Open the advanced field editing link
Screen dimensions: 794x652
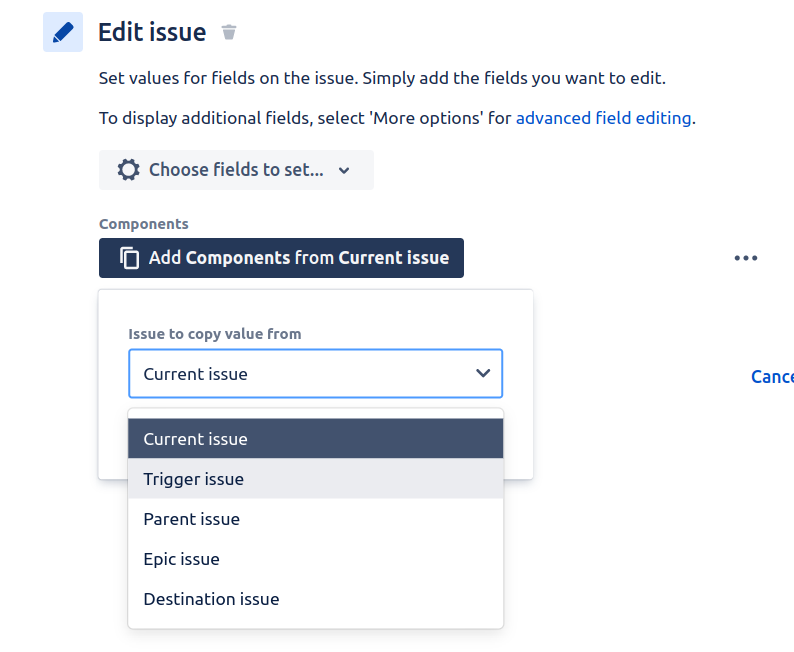[604, 118]
